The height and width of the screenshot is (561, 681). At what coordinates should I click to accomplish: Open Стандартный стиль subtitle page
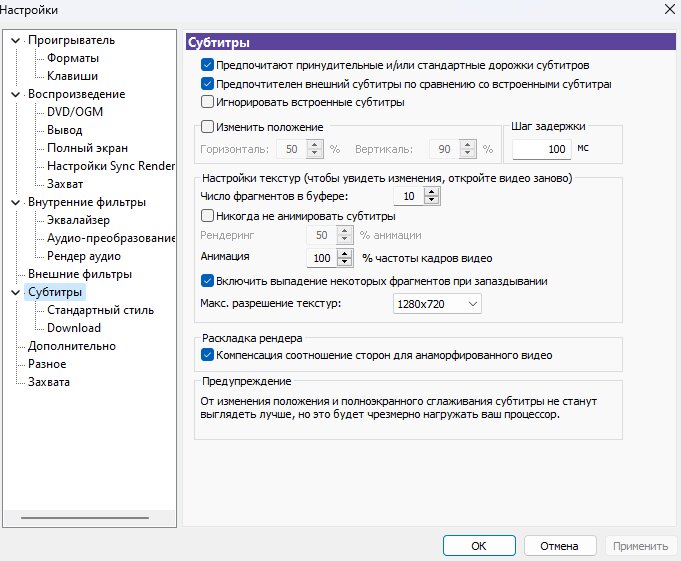(x=100, y=310)
